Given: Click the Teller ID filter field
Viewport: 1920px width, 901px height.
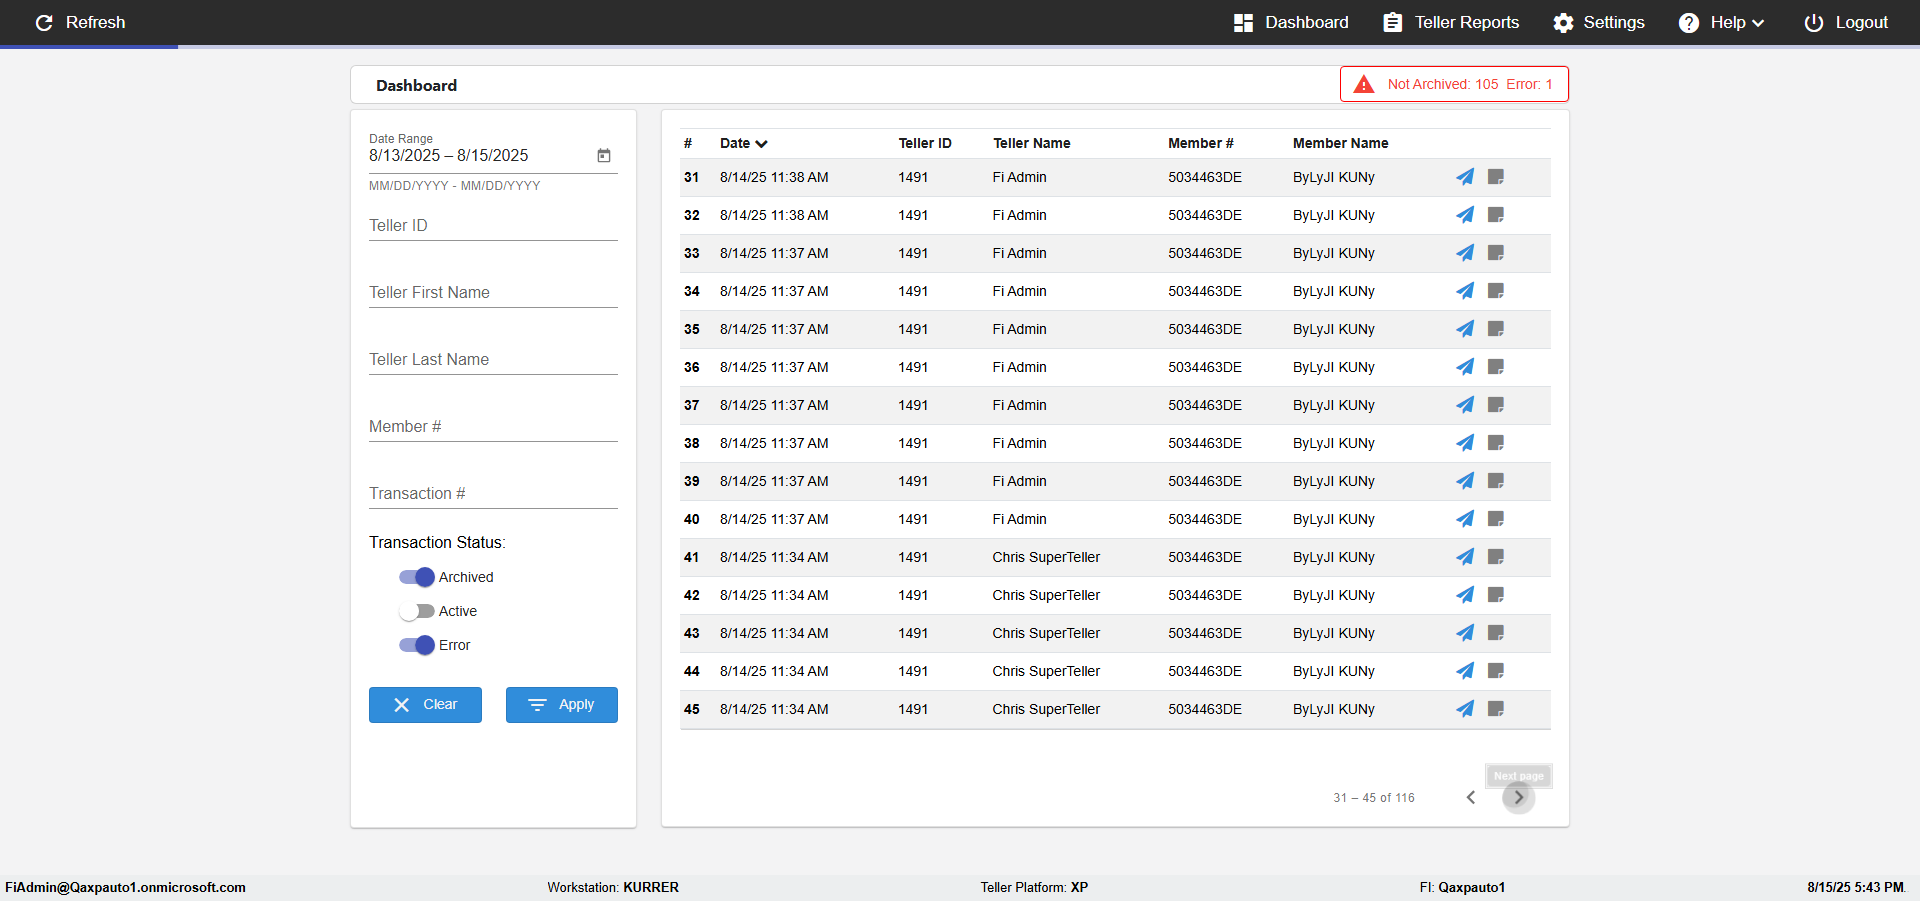Looking at the screenshot, I should 493,226.
